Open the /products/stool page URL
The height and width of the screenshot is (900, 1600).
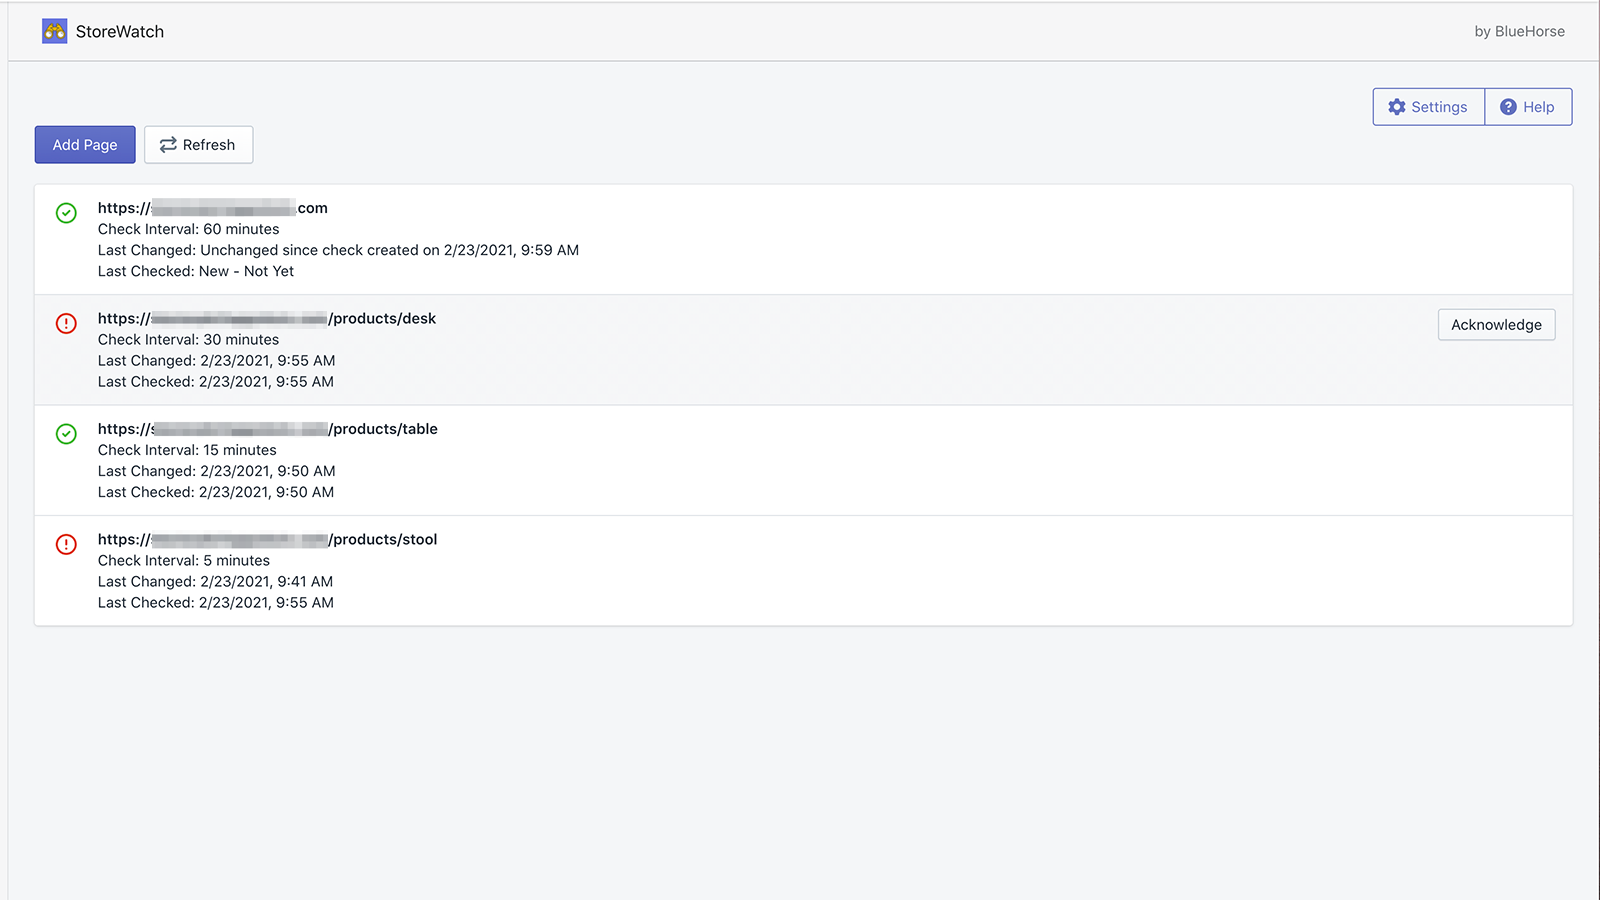point(268,540)
